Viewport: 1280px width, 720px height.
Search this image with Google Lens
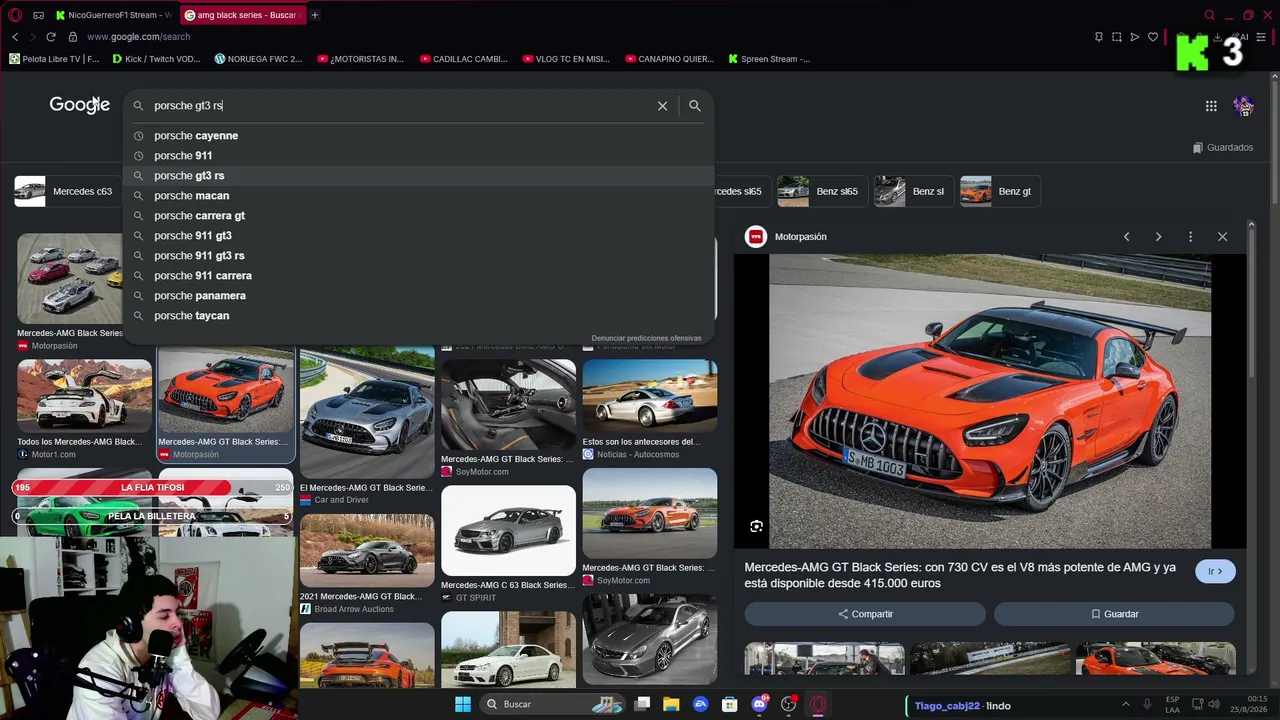(757, 526)
